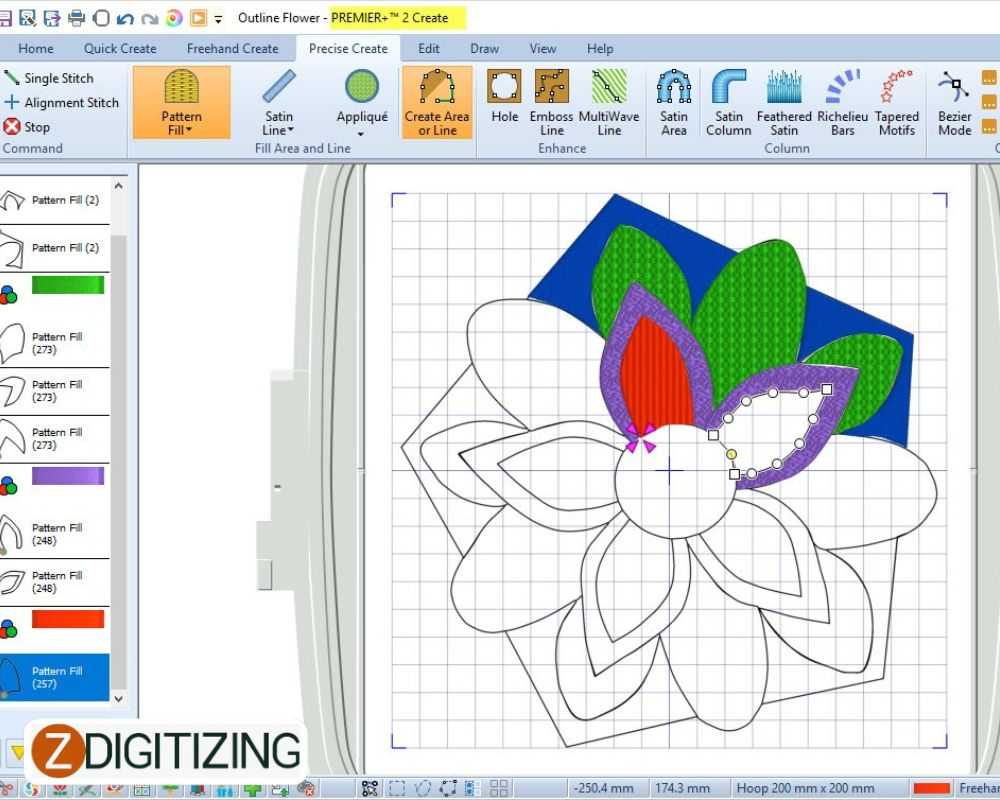
Task: Select the Hole tool in Enhance group
Action: click(x=504, y=100)
